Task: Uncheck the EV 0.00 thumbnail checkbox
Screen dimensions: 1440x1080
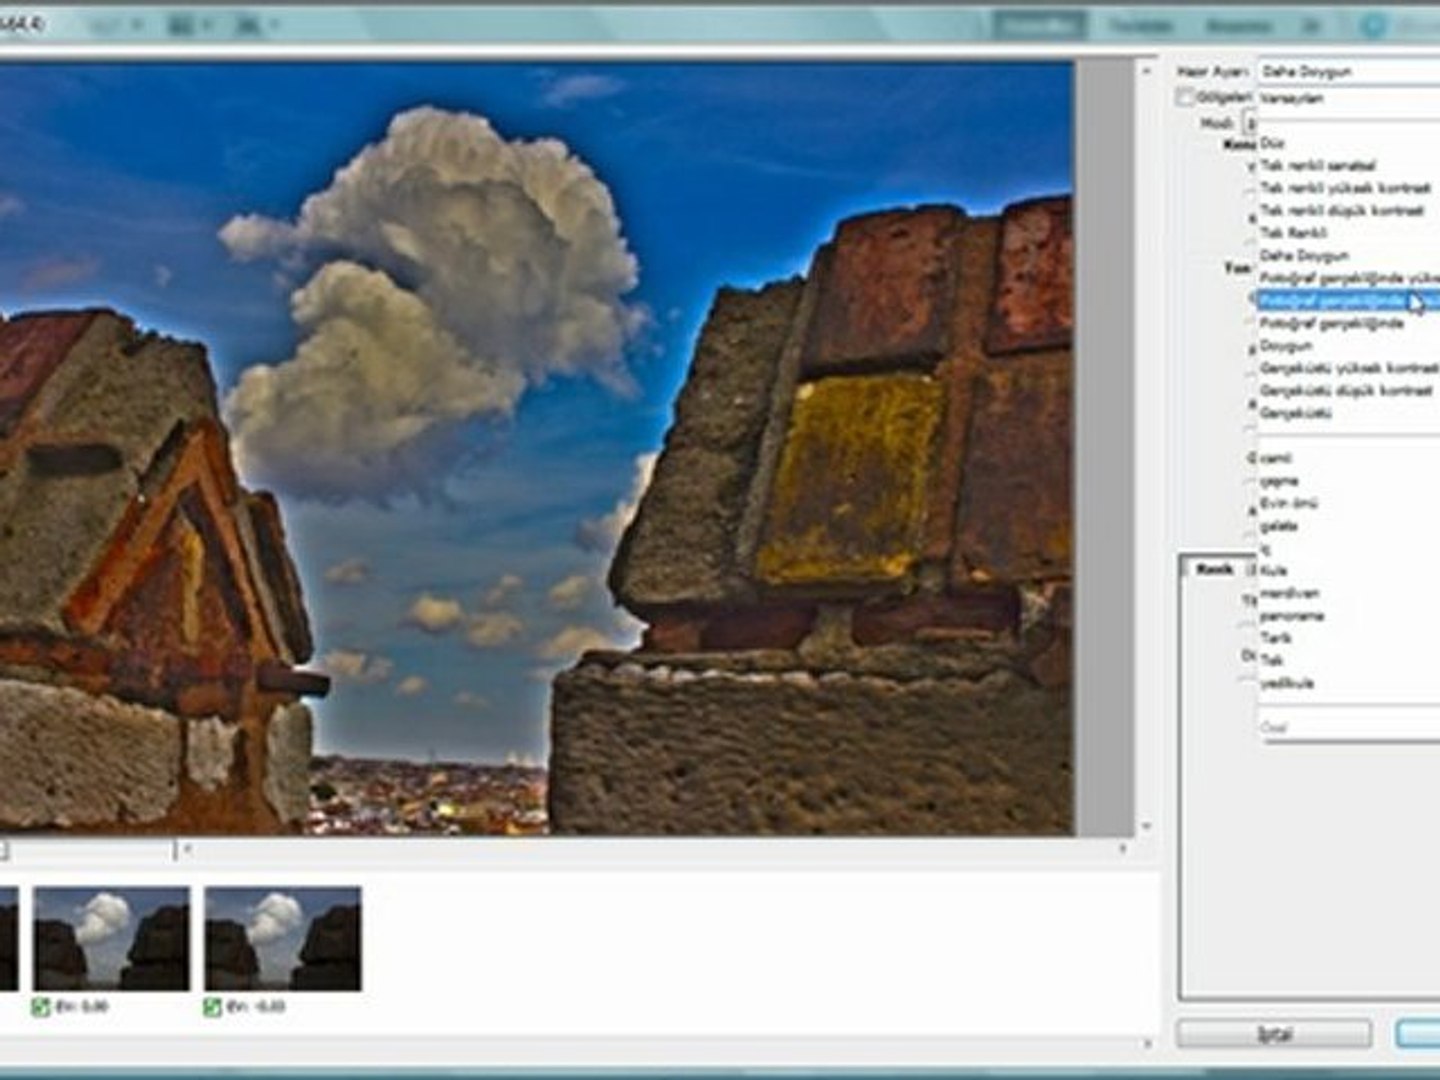Action: click(41, 1007)
